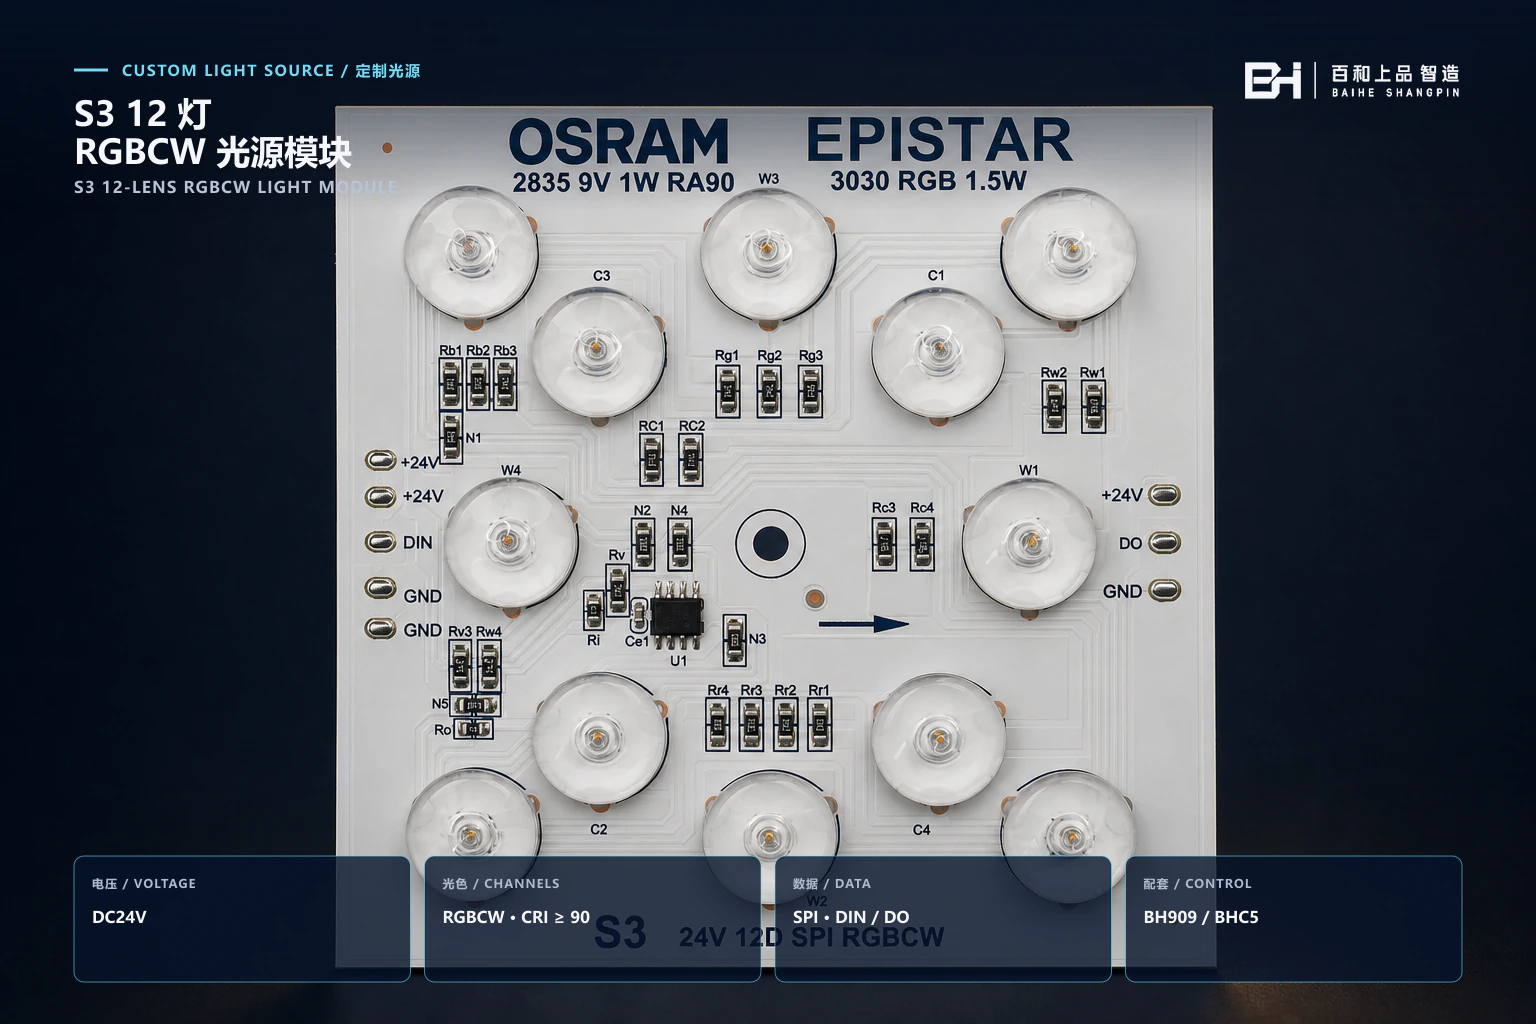Viewport: 1536px width, 1024px height.
Task: Click the BH logo mark
Action: (1273, 80)
